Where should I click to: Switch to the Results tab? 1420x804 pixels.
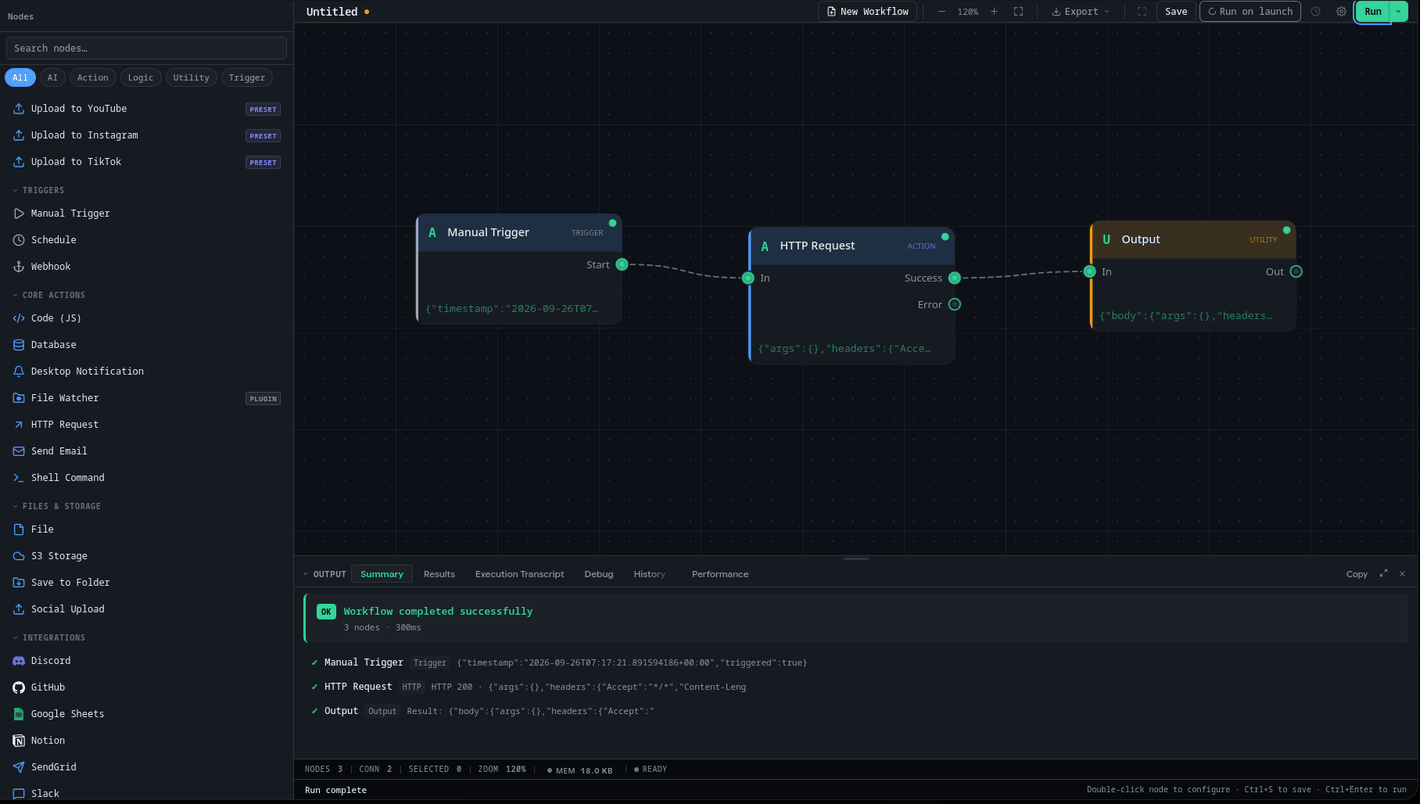[x=439, y=574]
